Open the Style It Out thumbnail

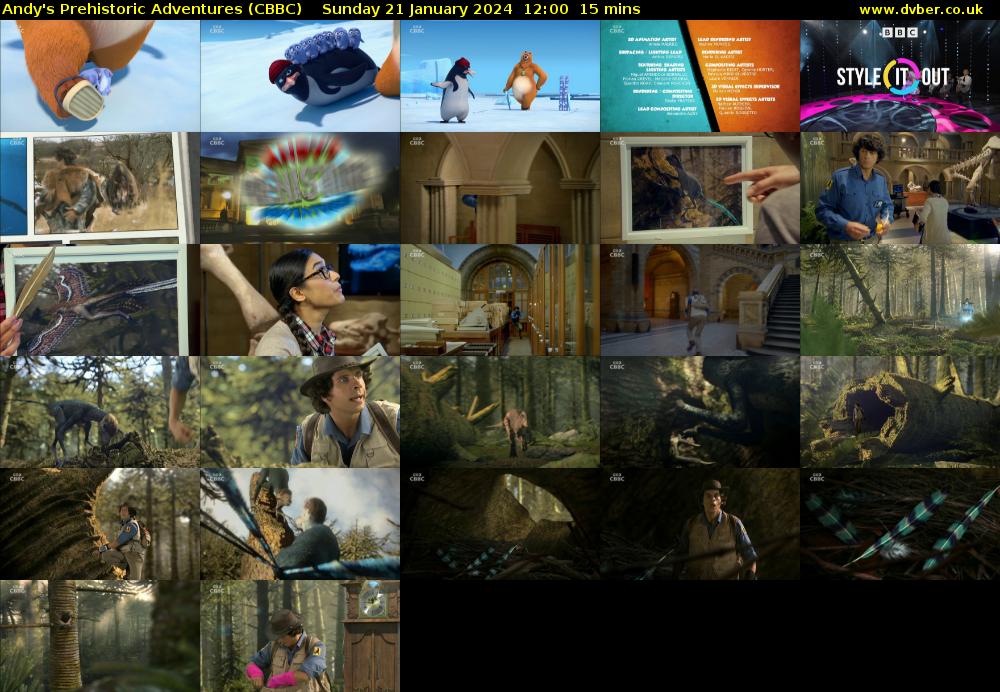900,76
